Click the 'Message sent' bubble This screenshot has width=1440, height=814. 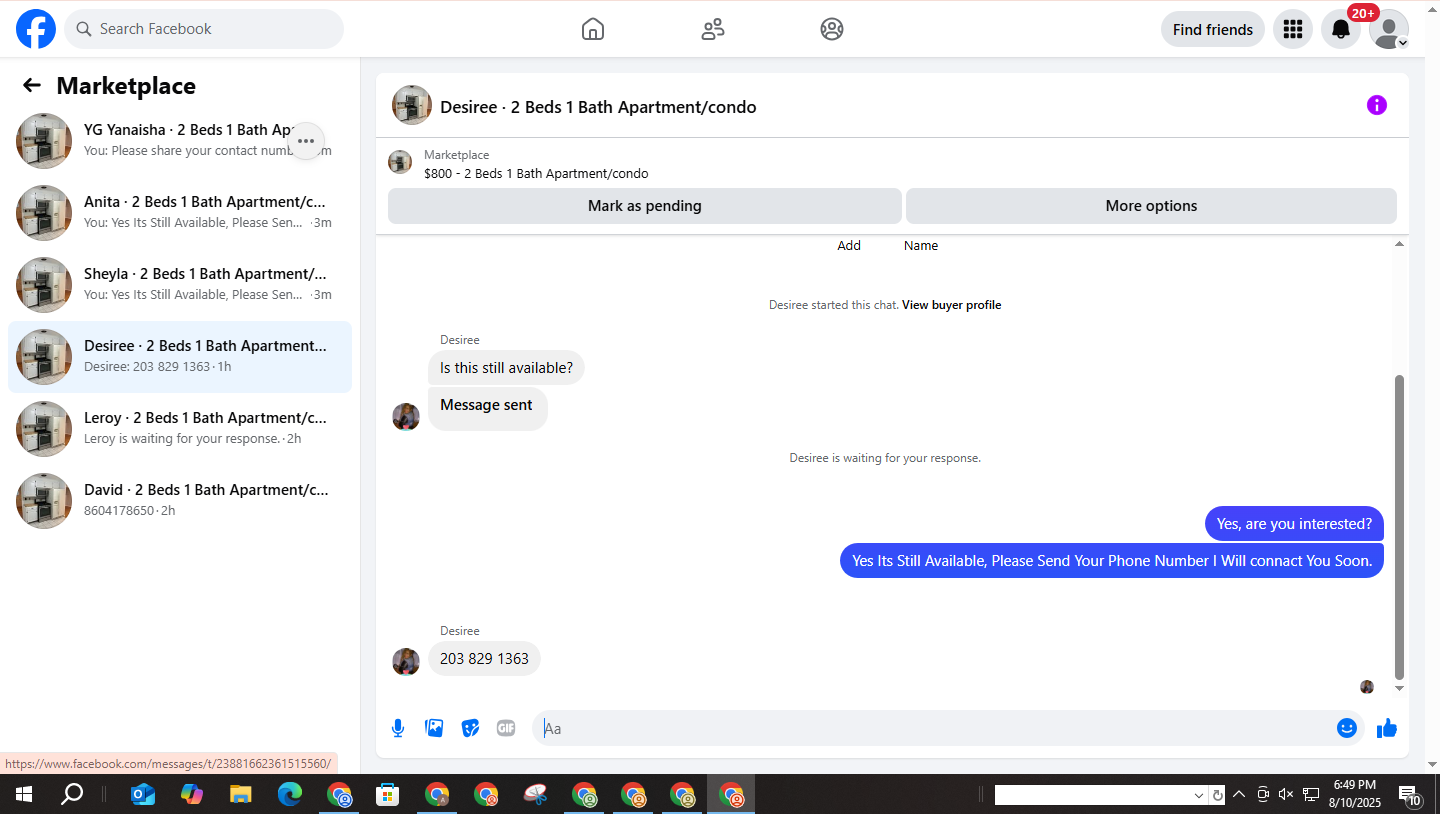pyautogui.click(x=487, y=408)
